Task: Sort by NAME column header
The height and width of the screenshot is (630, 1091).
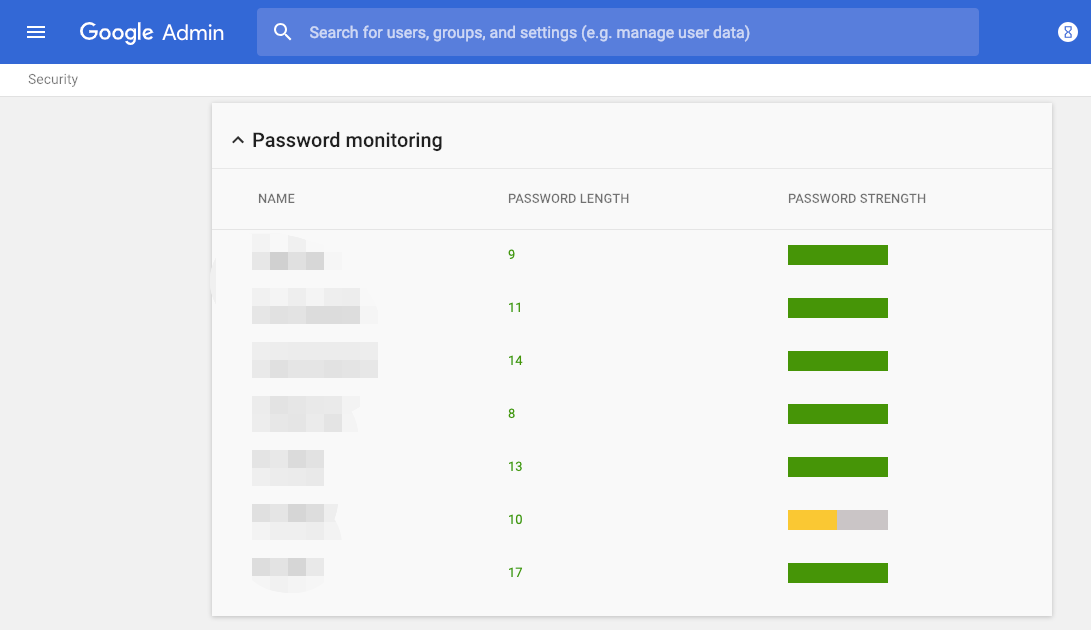Action: tap(276, 198)
